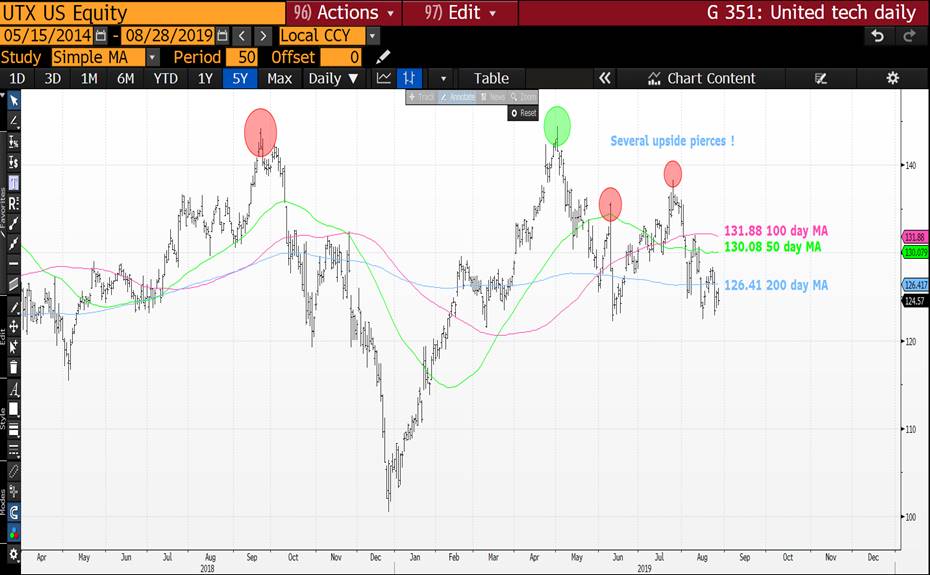This screenshot has height=575, width=930.
Task: Select the horizontal line tool
Action: click(13, 263)
